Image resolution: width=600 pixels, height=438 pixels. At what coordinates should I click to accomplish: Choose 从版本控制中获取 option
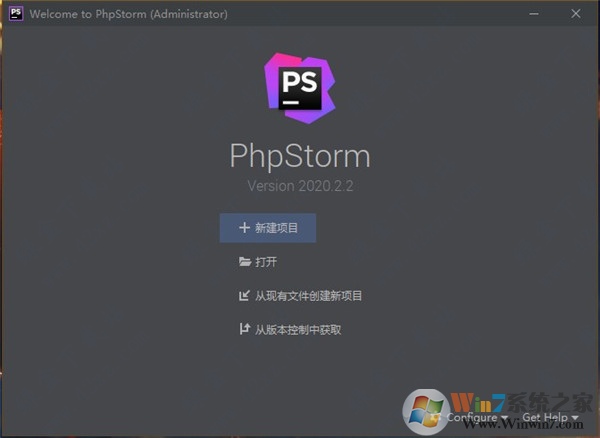(290, 329)
